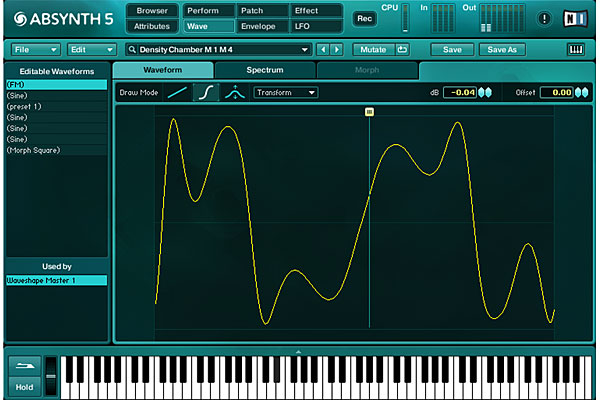Click the In level meter
The image size is (600, 400).
[443, 18]
